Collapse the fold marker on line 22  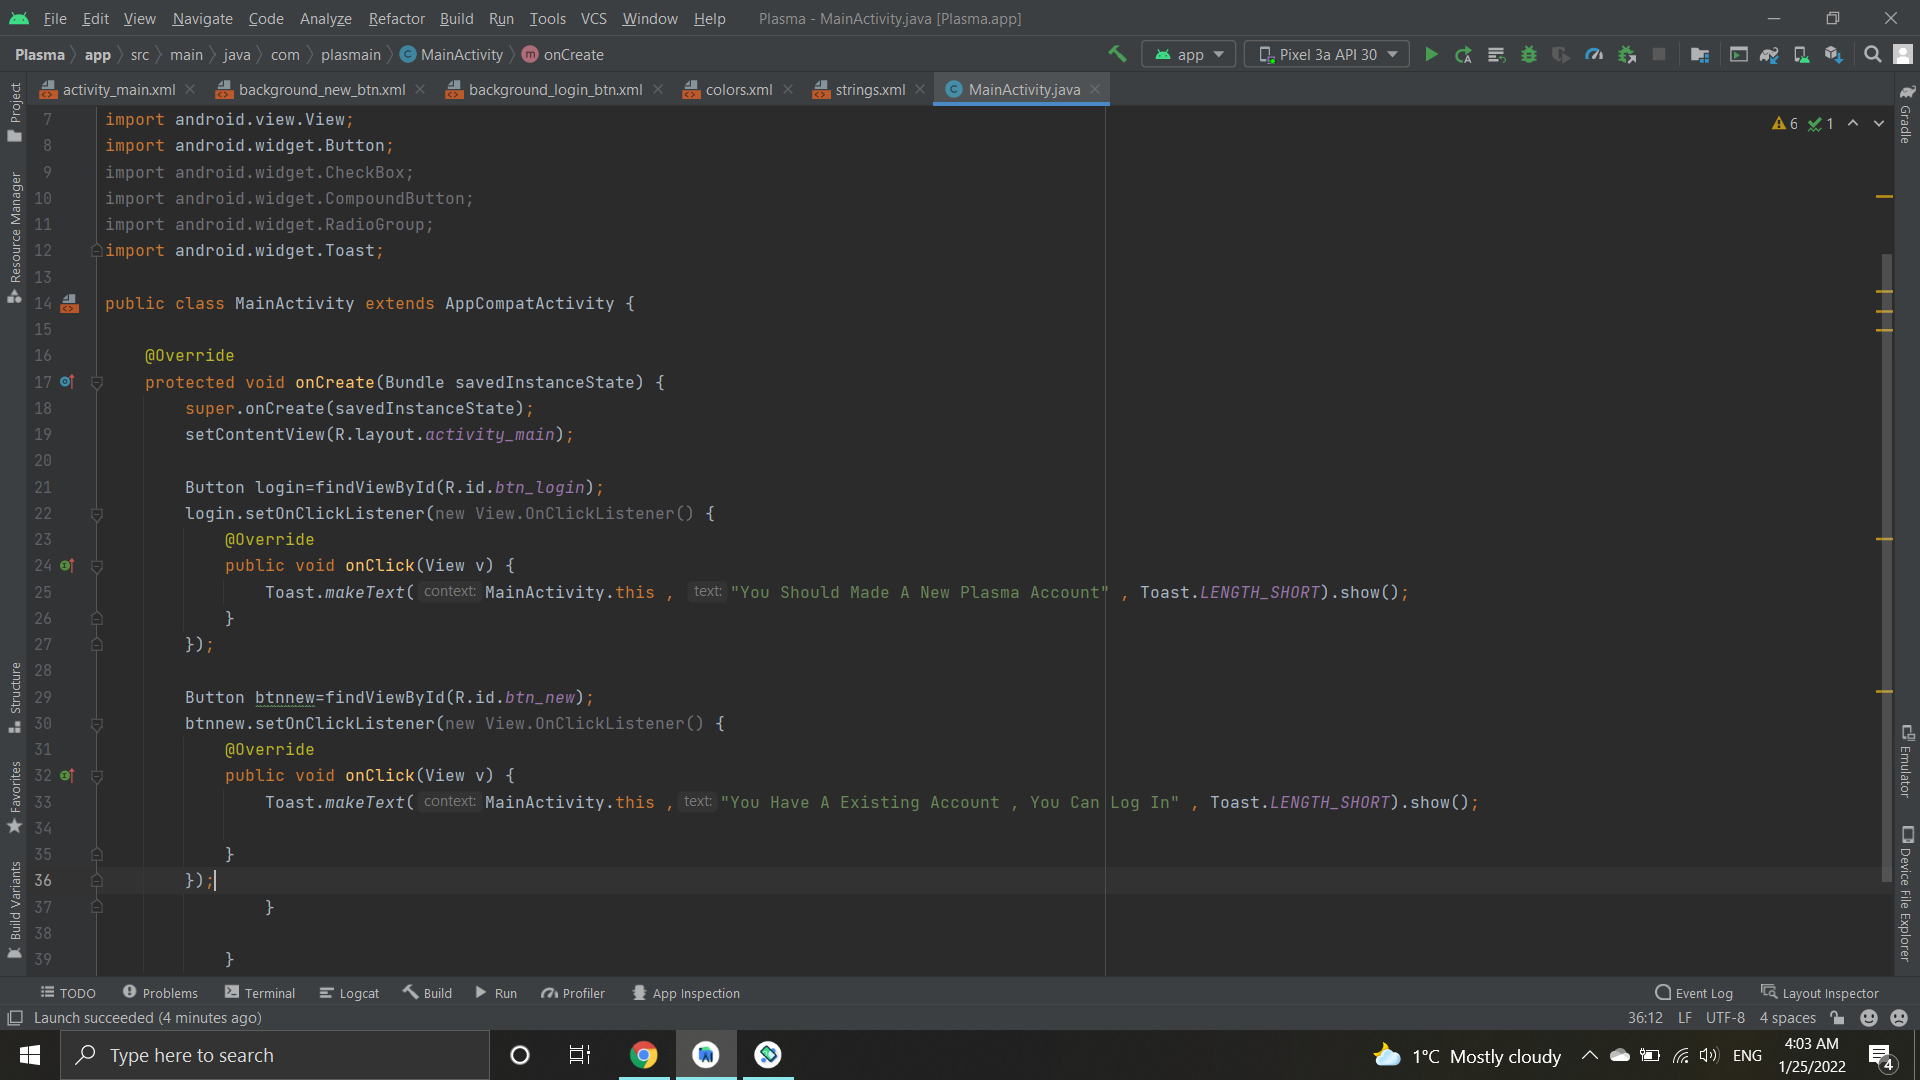click(x=97, y=514)
